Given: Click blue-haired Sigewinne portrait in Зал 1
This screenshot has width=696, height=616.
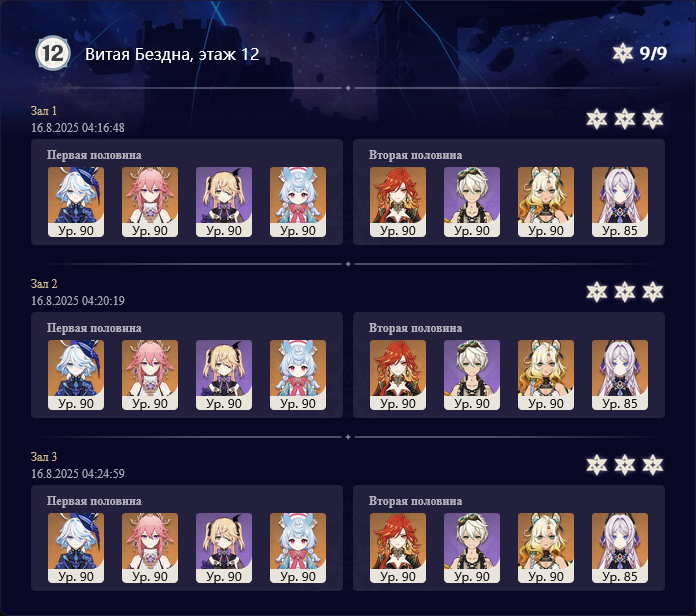Looking at the screenshot, I should (298, 202).
